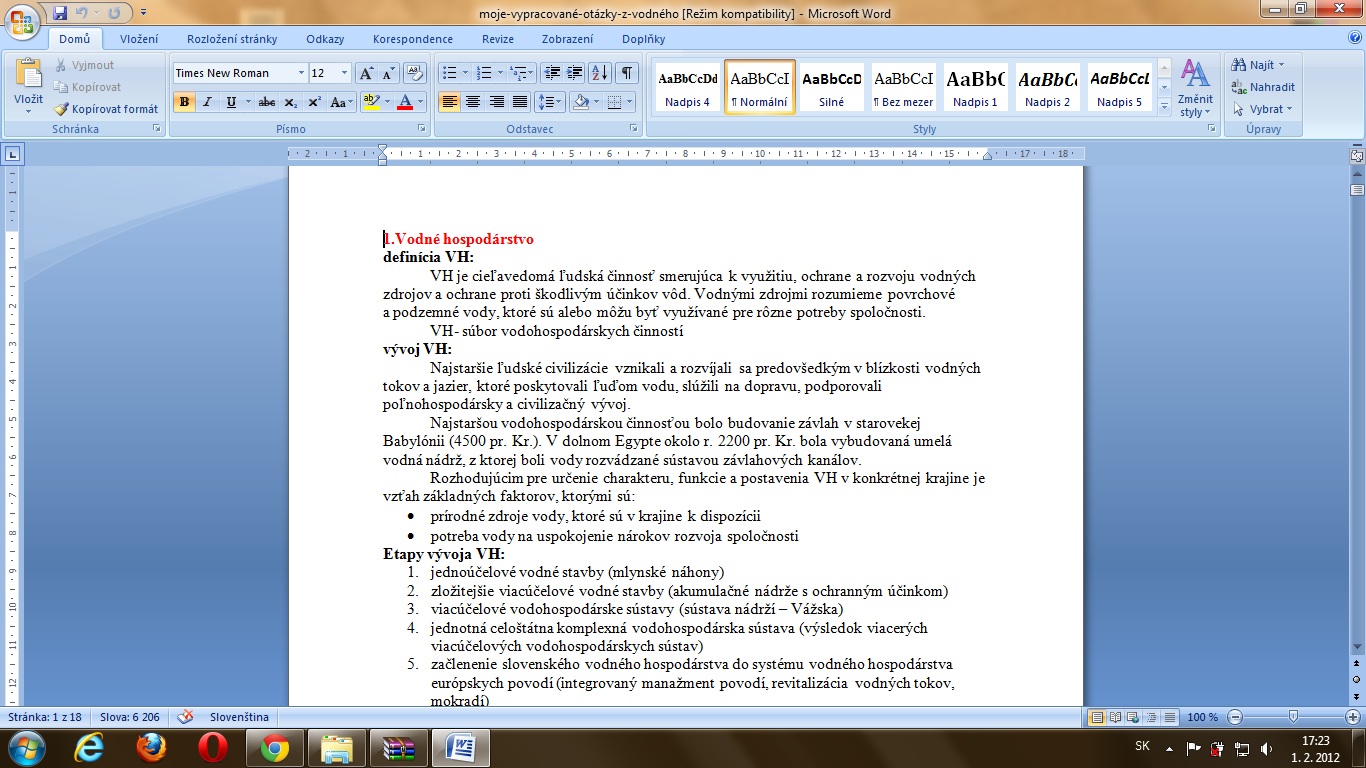Toggle italic formatting
The image size is (1366, 768).
click(x=208, y=102)
